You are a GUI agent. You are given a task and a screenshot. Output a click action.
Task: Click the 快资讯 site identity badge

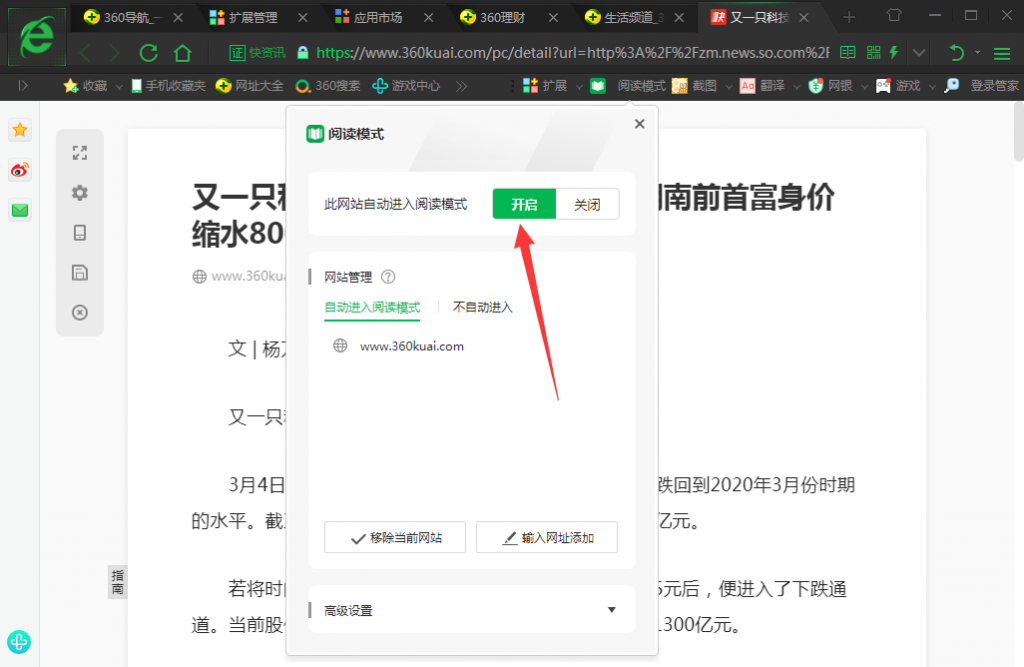pos(257,53)
